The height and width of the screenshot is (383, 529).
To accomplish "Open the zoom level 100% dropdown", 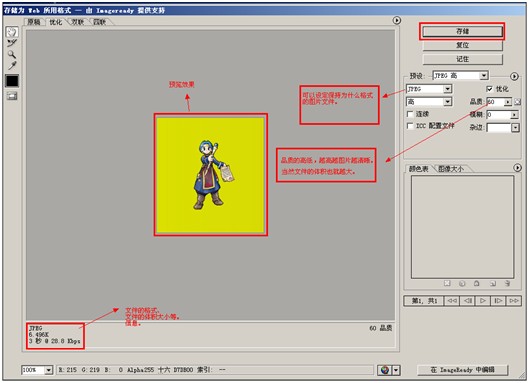I will tap(37, 370).
